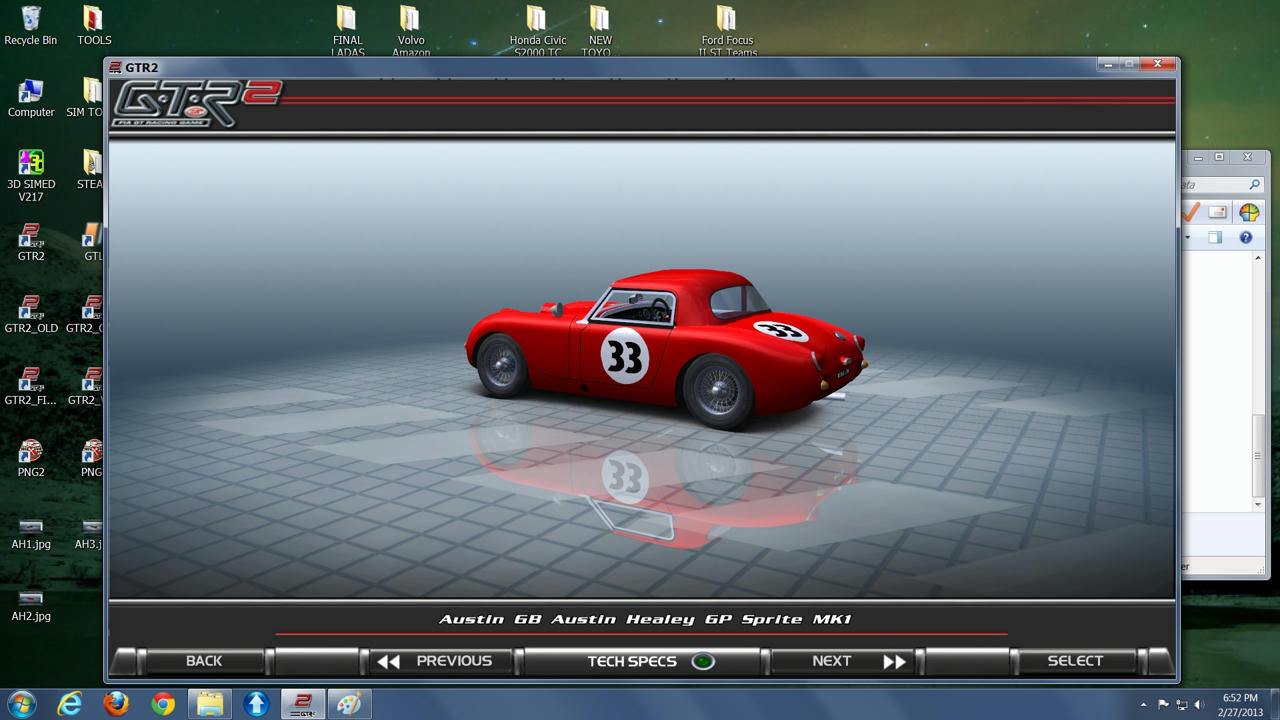Click the Paint palette taskbar icon
The width and height of the screenshot is (1280, 720).
[349, 704]
